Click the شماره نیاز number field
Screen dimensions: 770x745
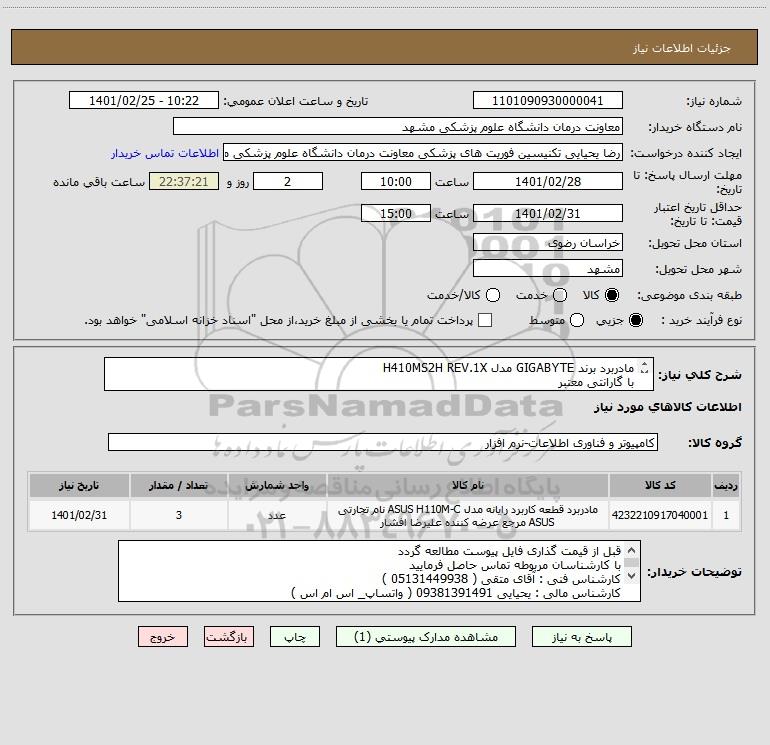click(x=548, y=101)
